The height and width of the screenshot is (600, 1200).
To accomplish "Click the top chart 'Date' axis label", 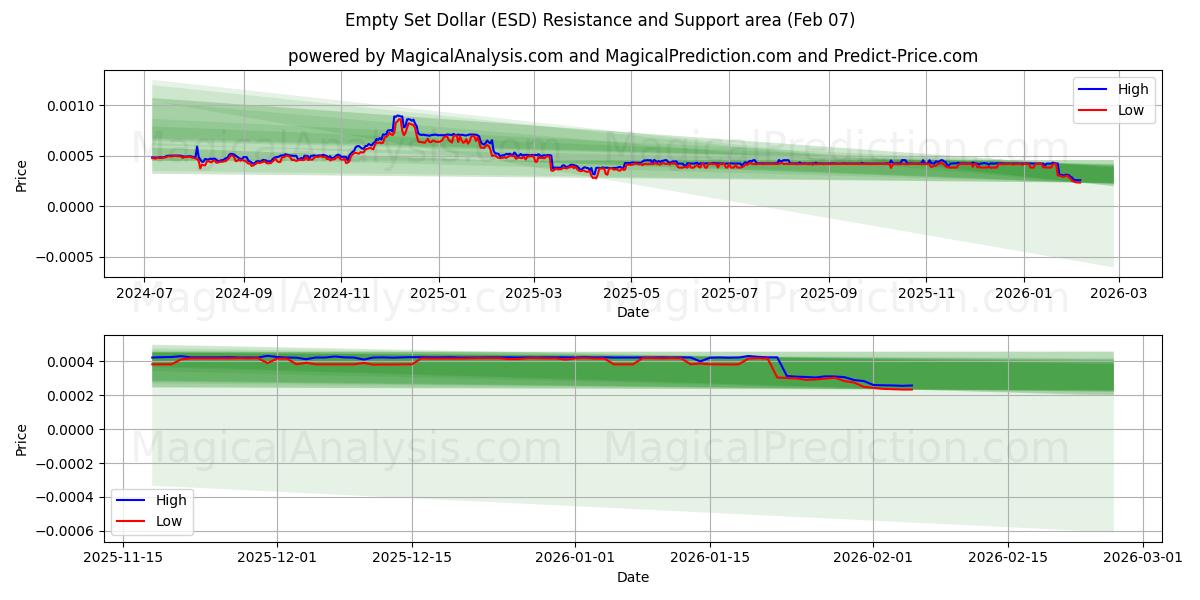I will tap(633, 312).
